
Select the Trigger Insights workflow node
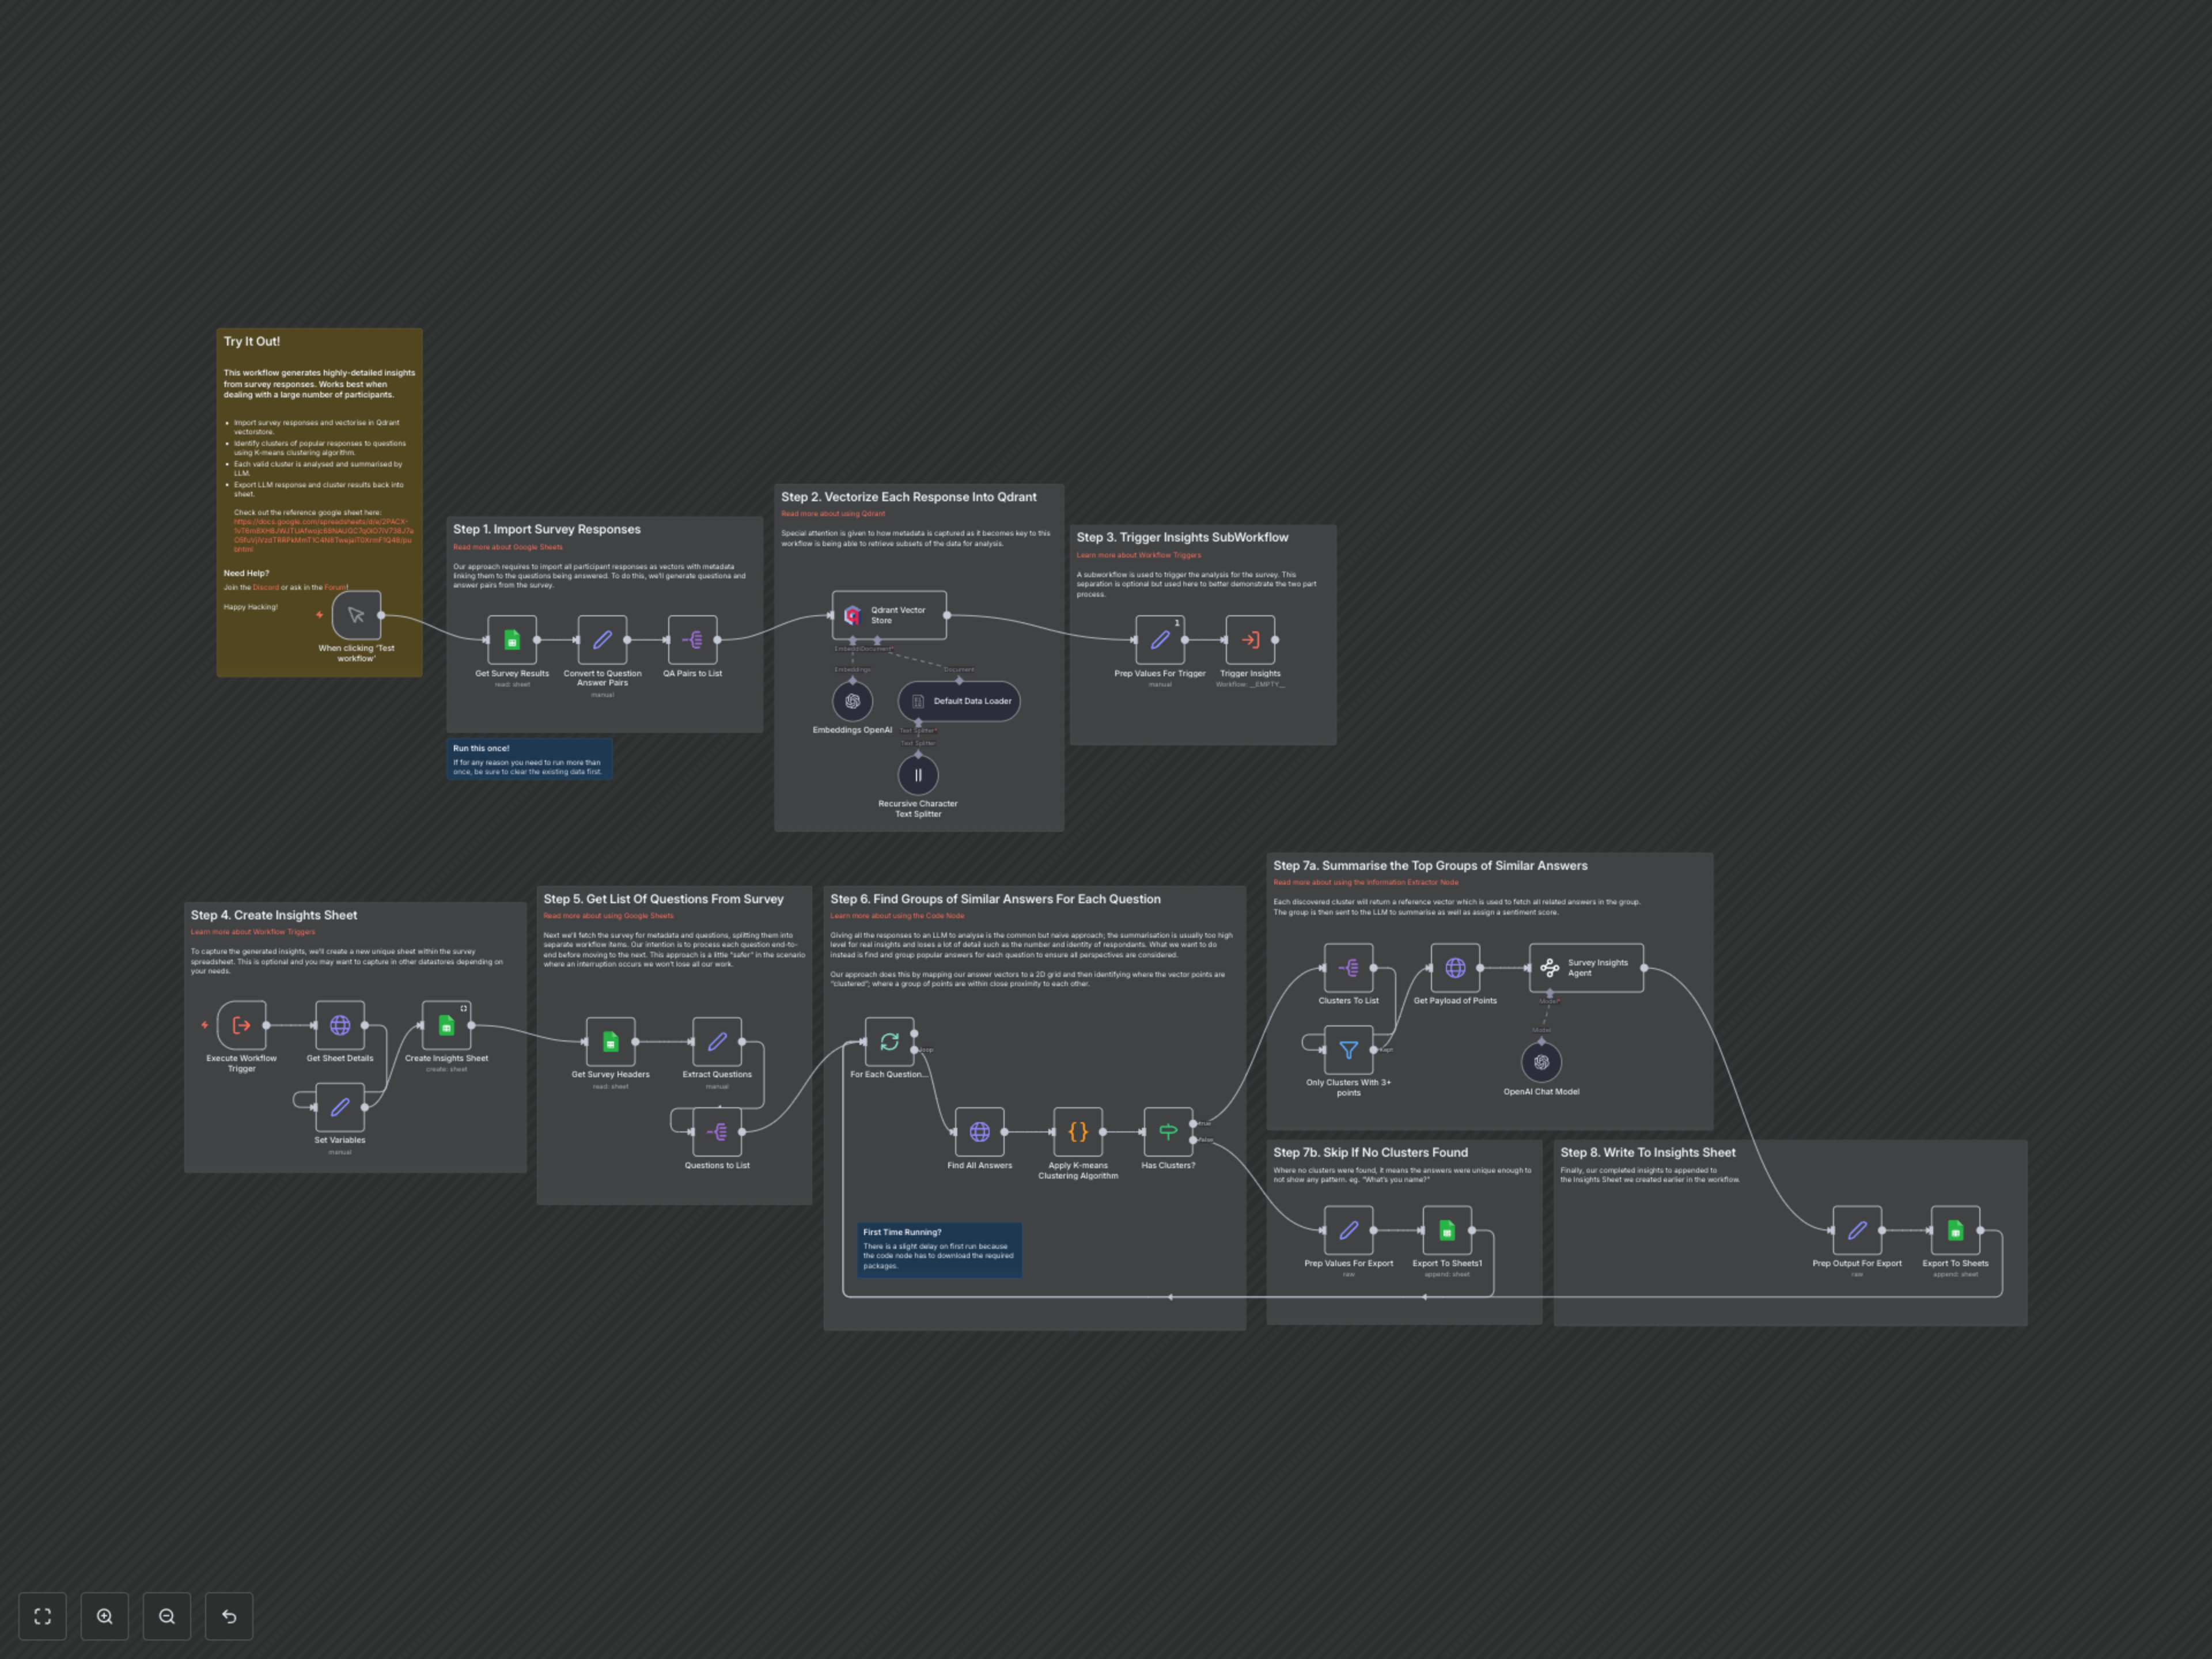coord(1250,640)
